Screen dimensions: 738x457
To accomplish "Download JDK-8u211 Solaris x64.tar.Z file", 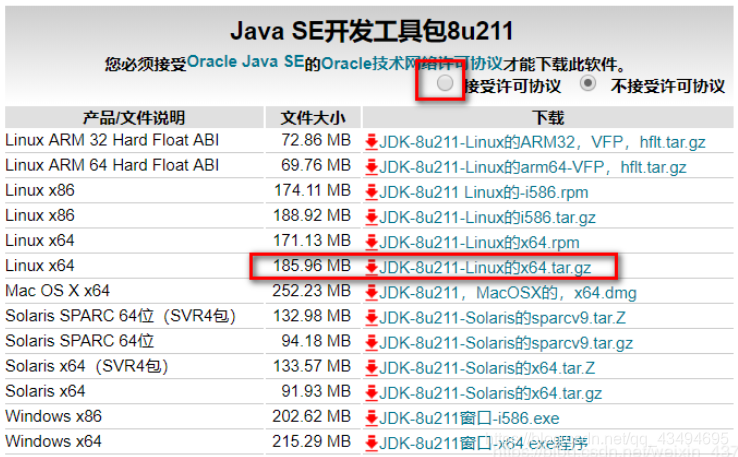I will tap(487, 368).
